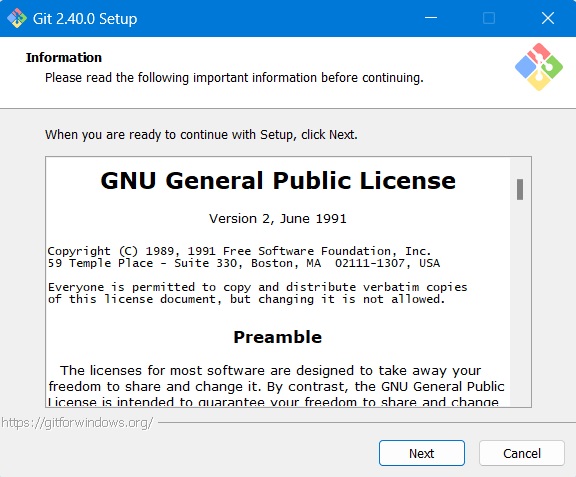576x477 pixels.
Task: Click the 'Version 2, June 1991' text
Action: point(278,219)
